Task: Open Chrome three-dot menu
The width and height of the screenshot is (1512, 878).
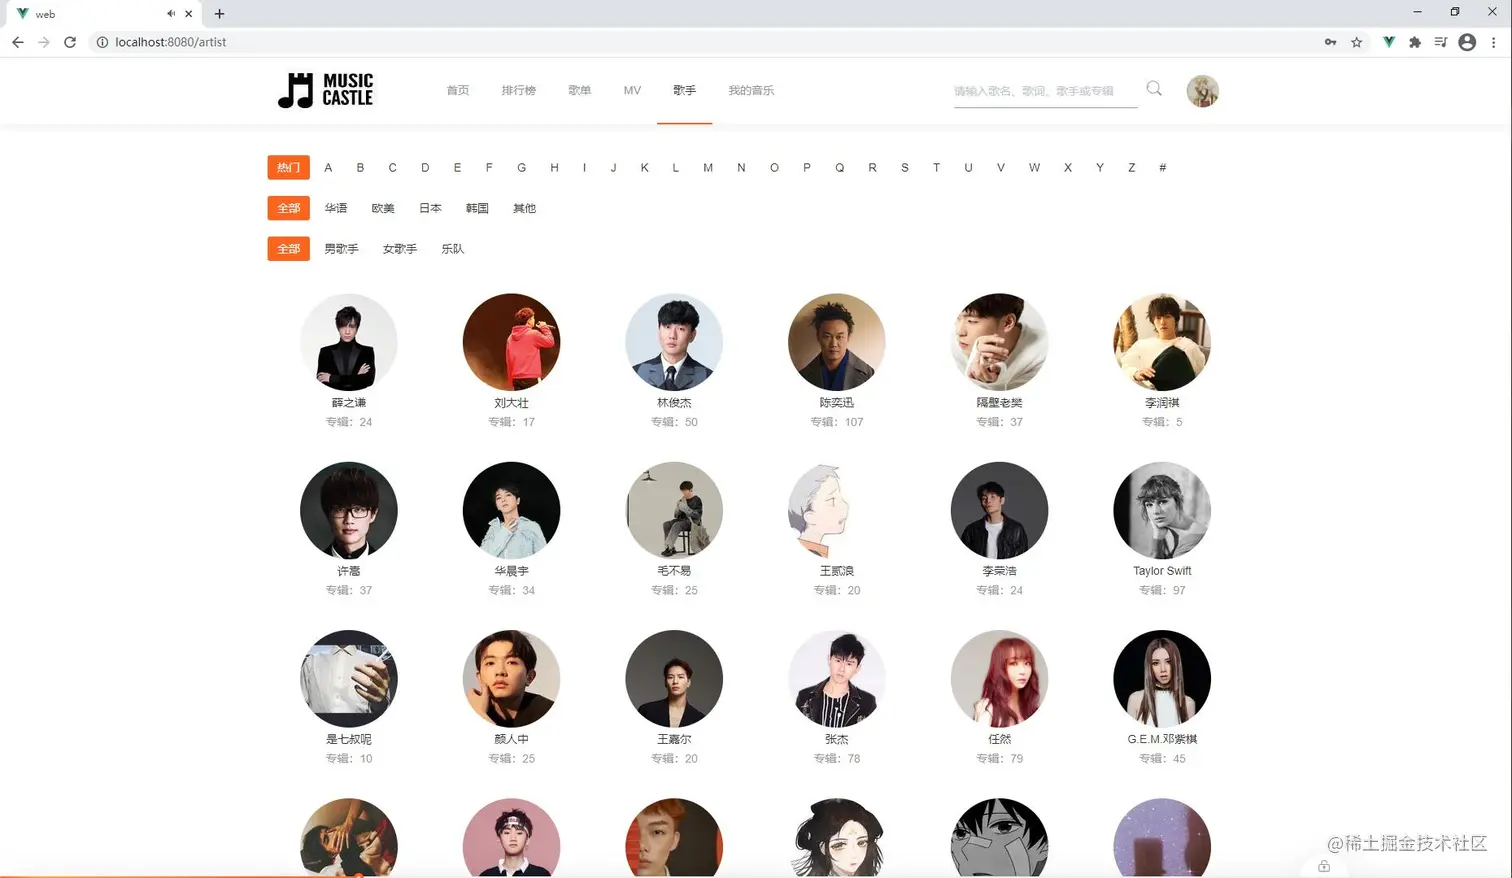Action: click(x=1494, y=42)
